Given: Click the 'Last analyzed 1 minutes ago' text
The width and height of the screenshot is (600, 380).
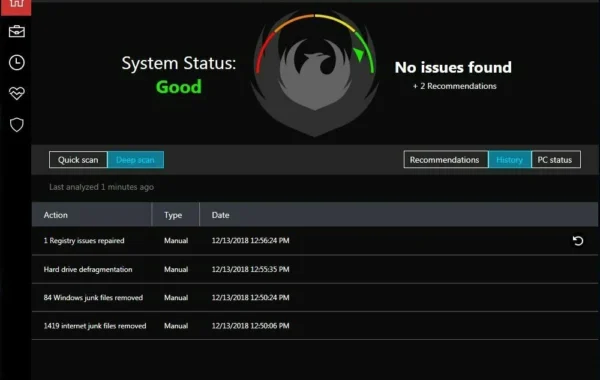Looking at the screenshot, I should [101, 187].
